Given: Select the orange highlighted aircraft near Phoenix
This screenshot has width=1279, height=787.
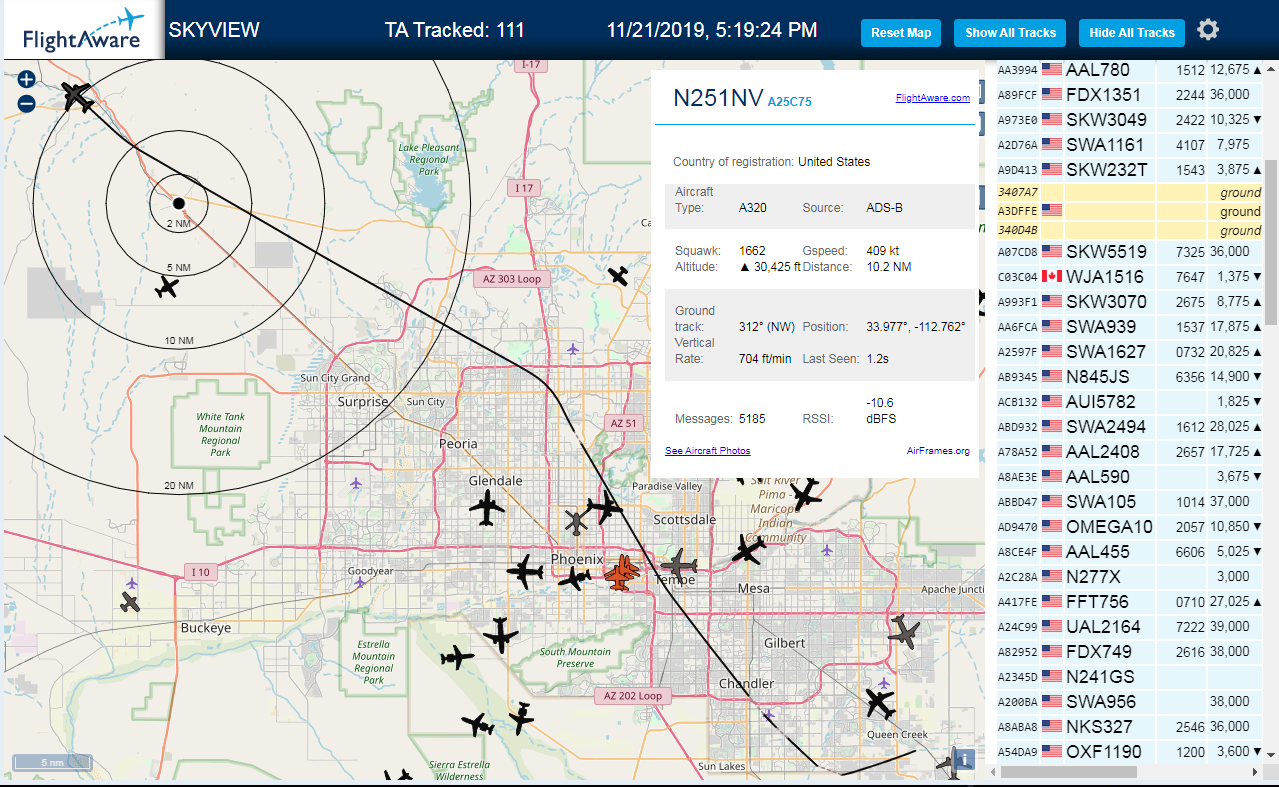Looking at the screenshot, I should point(622,573).
